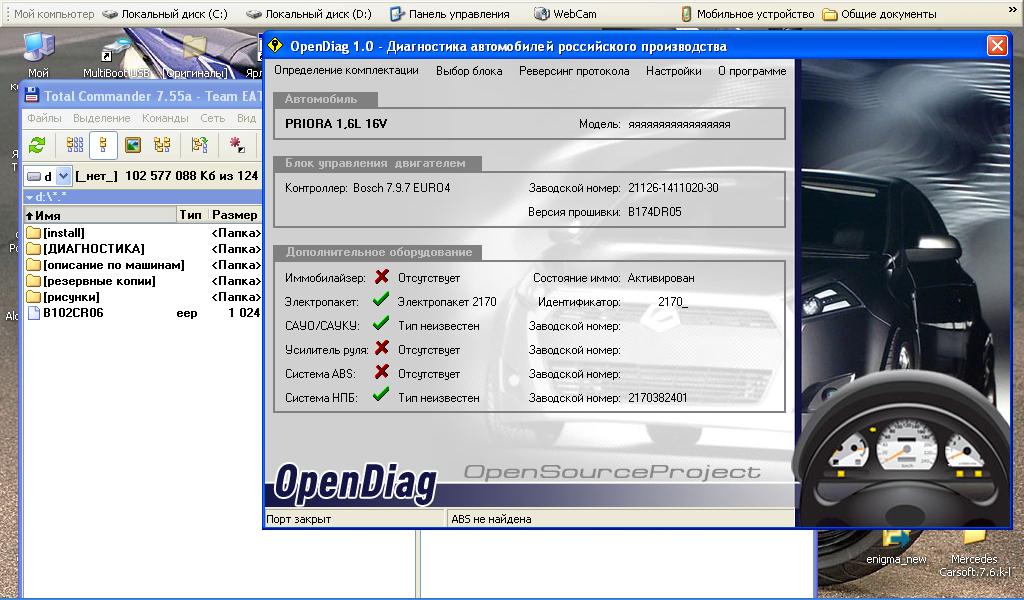Click the Активирован immobilizer state
This screenshot has width=1024, height=600.
coord(661,278)
